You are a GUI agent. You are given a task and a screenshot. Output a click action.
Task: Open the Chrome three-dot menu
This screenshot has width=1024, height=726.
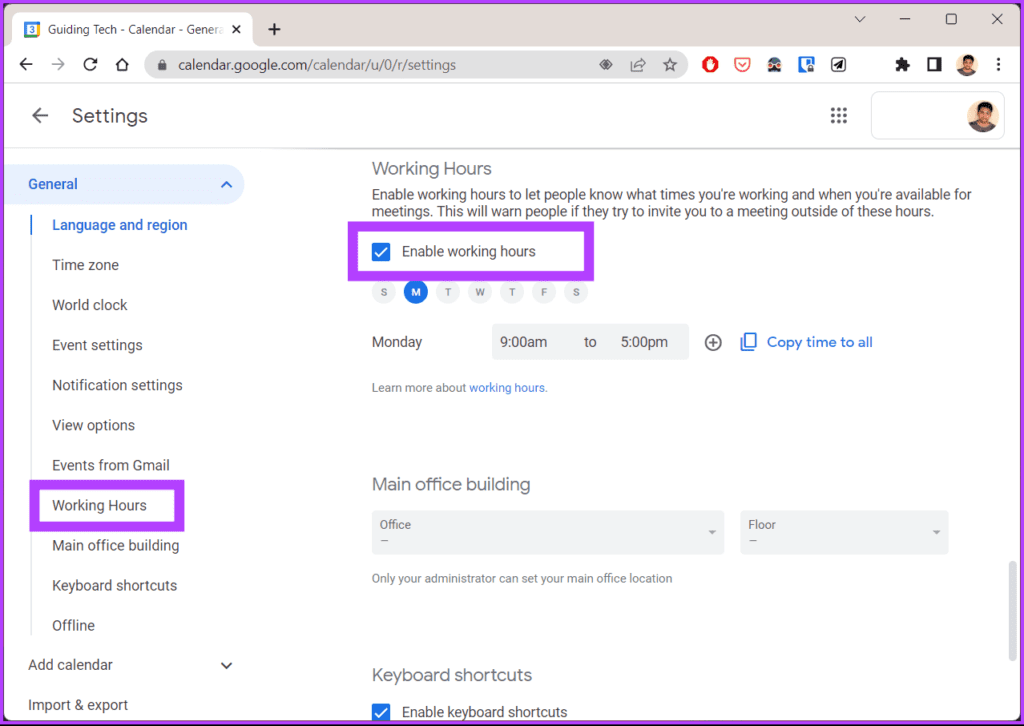point(998,65)
